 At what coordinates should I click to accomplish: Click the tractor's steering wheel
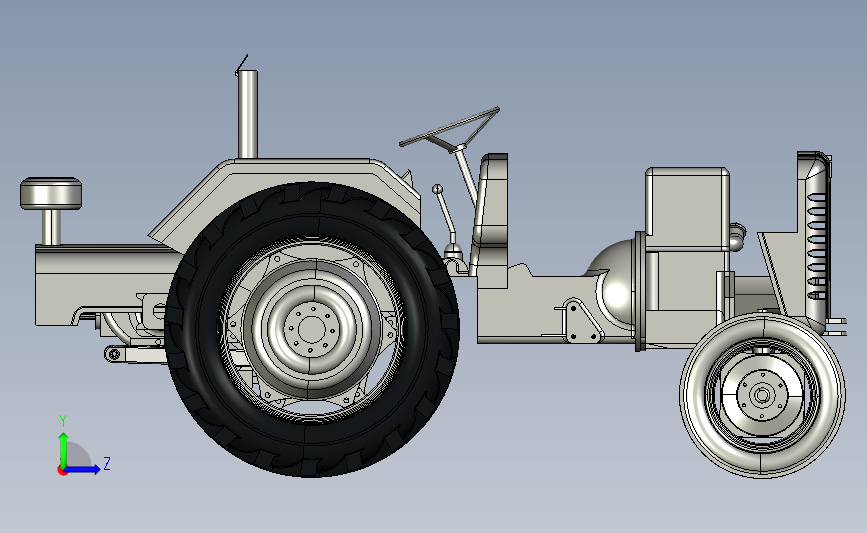pyautogui.click(x=449, y=127)
